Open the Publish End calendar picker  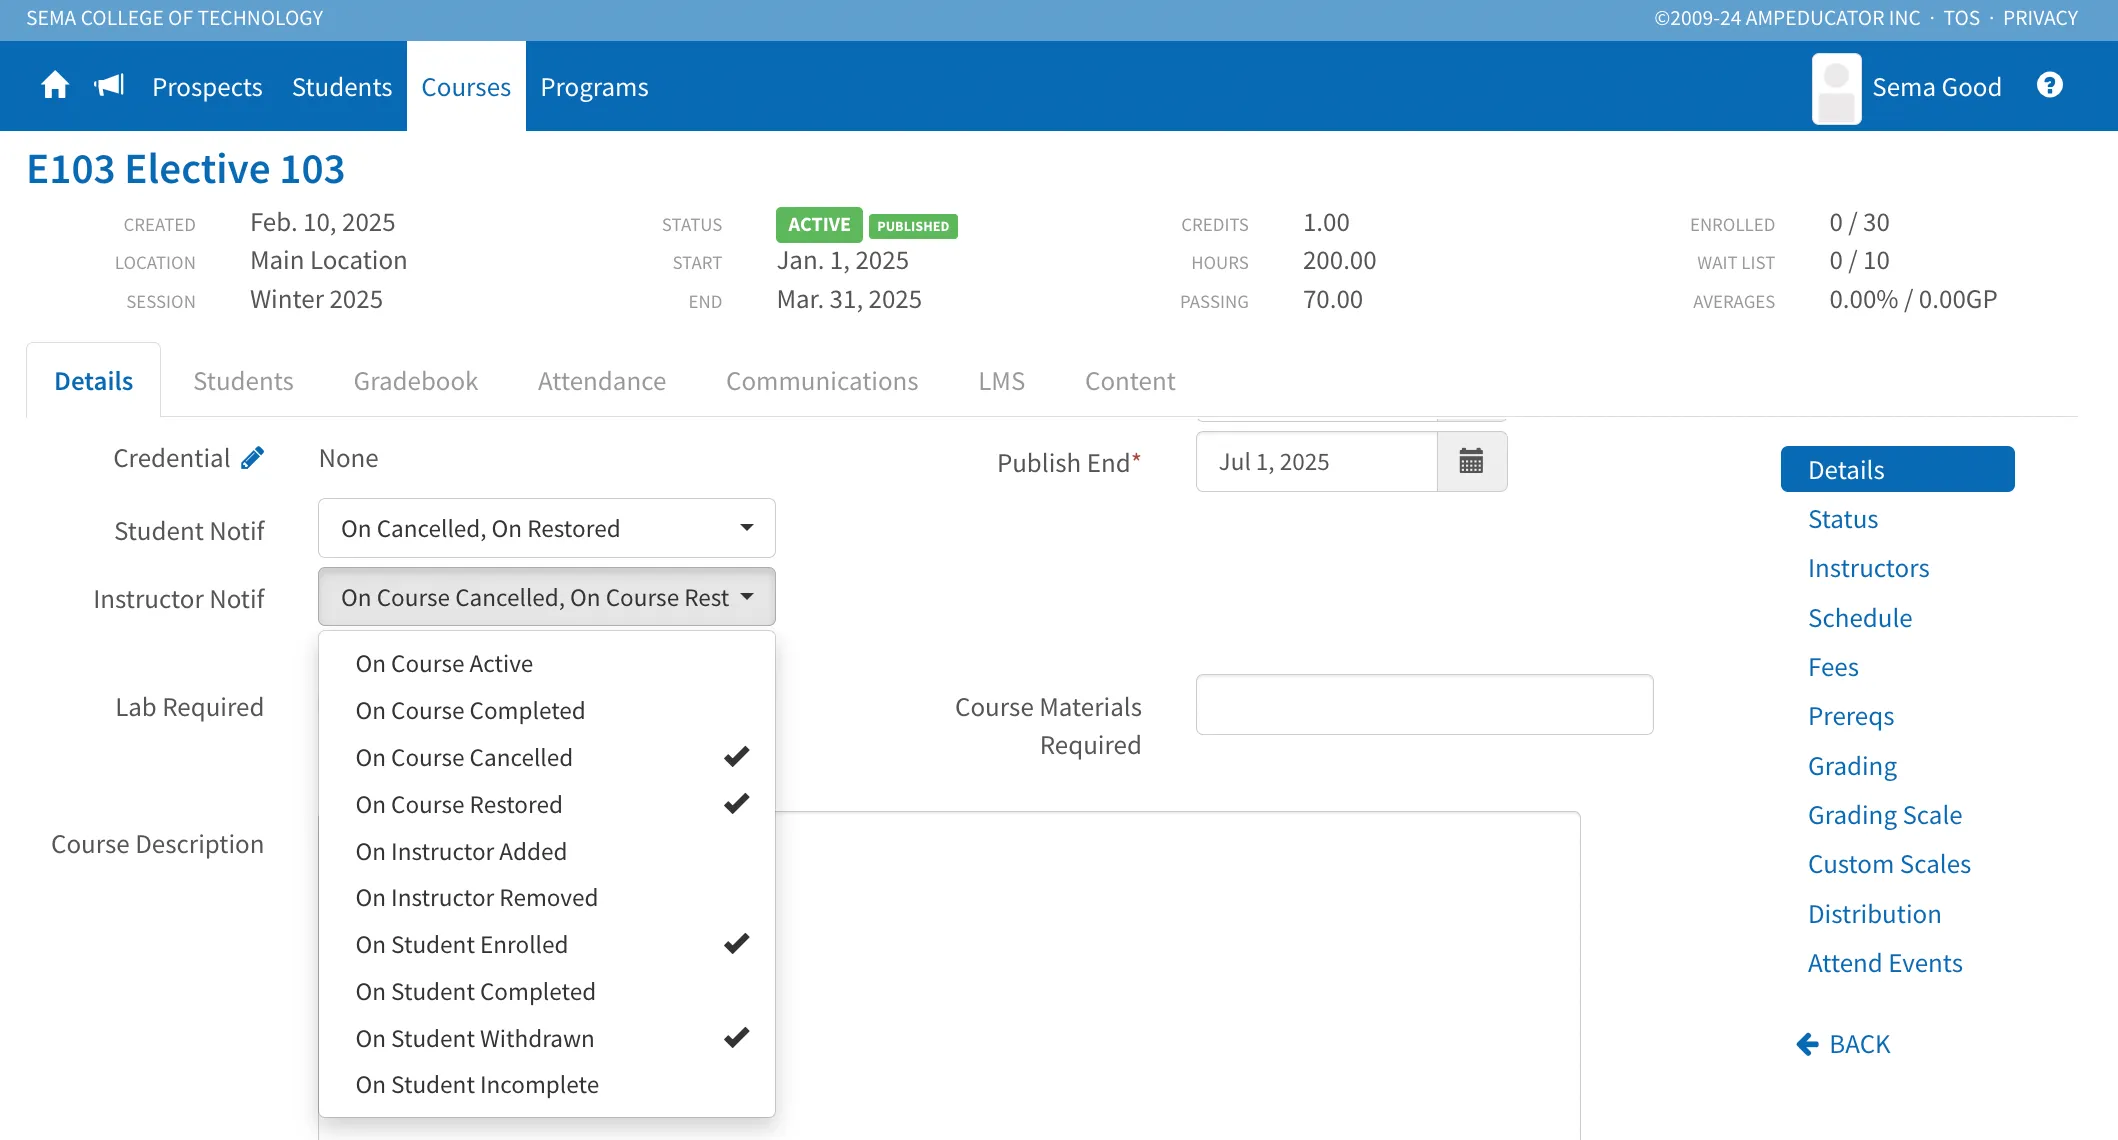pyautogui.click(x=1471, y=462)
